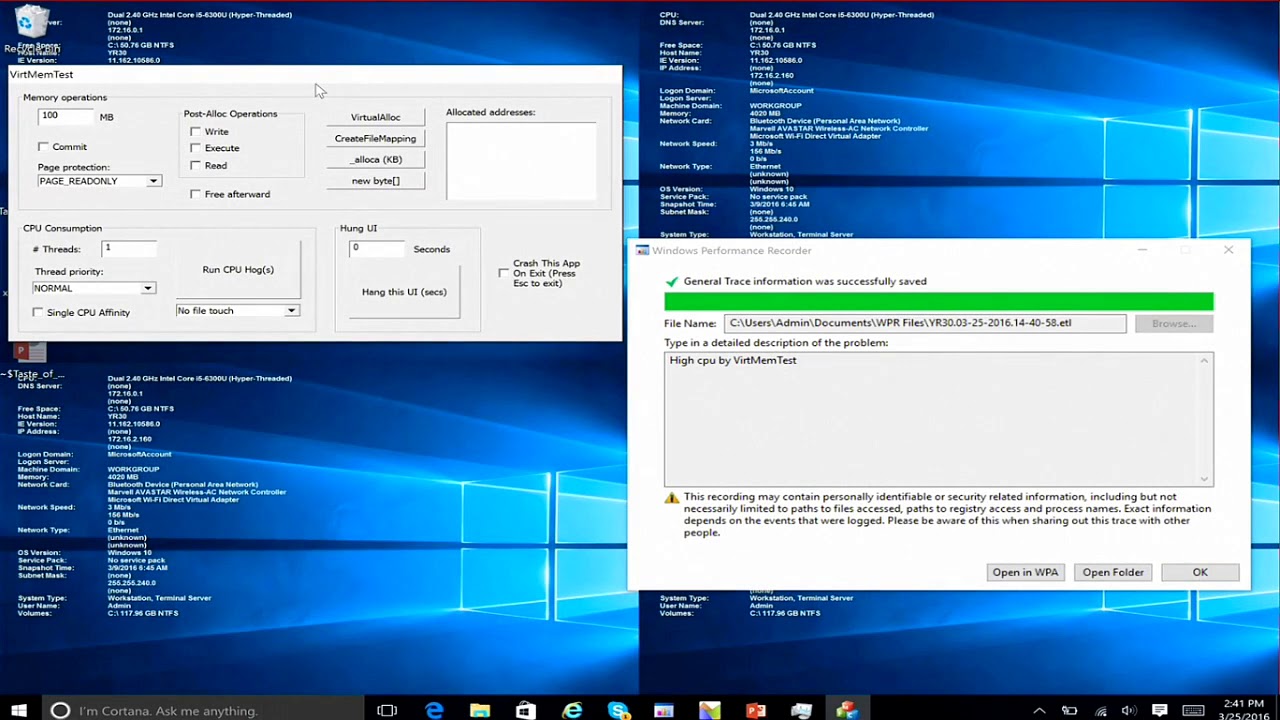Viewport: 1280px width, 720px height.
Task: Click the description box scroll-down arrow
Action: tap(1204, 479)
